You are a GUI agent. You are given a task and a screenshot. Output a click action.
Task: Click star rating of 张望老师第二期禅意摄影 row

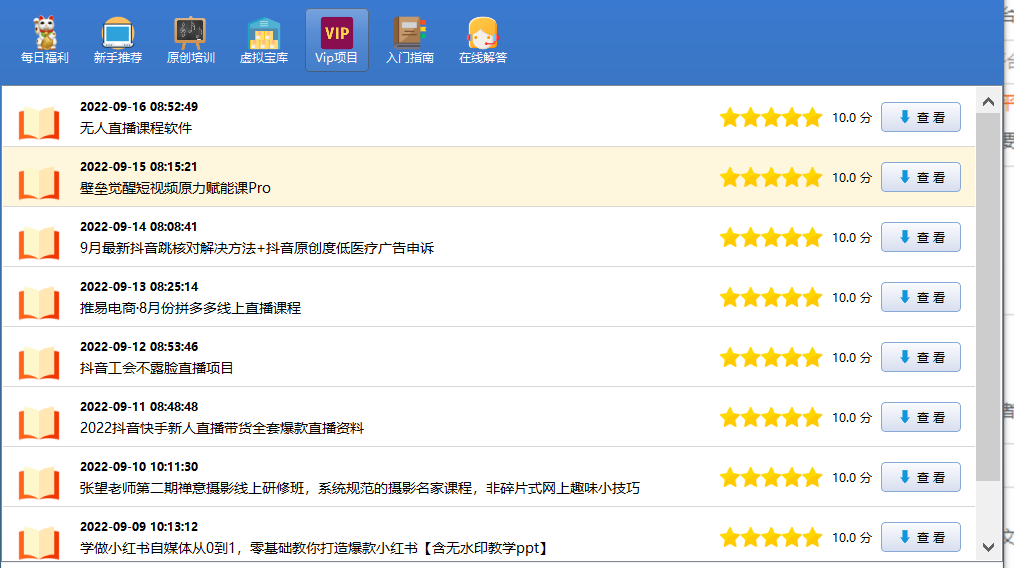click(x=771, y=477)
